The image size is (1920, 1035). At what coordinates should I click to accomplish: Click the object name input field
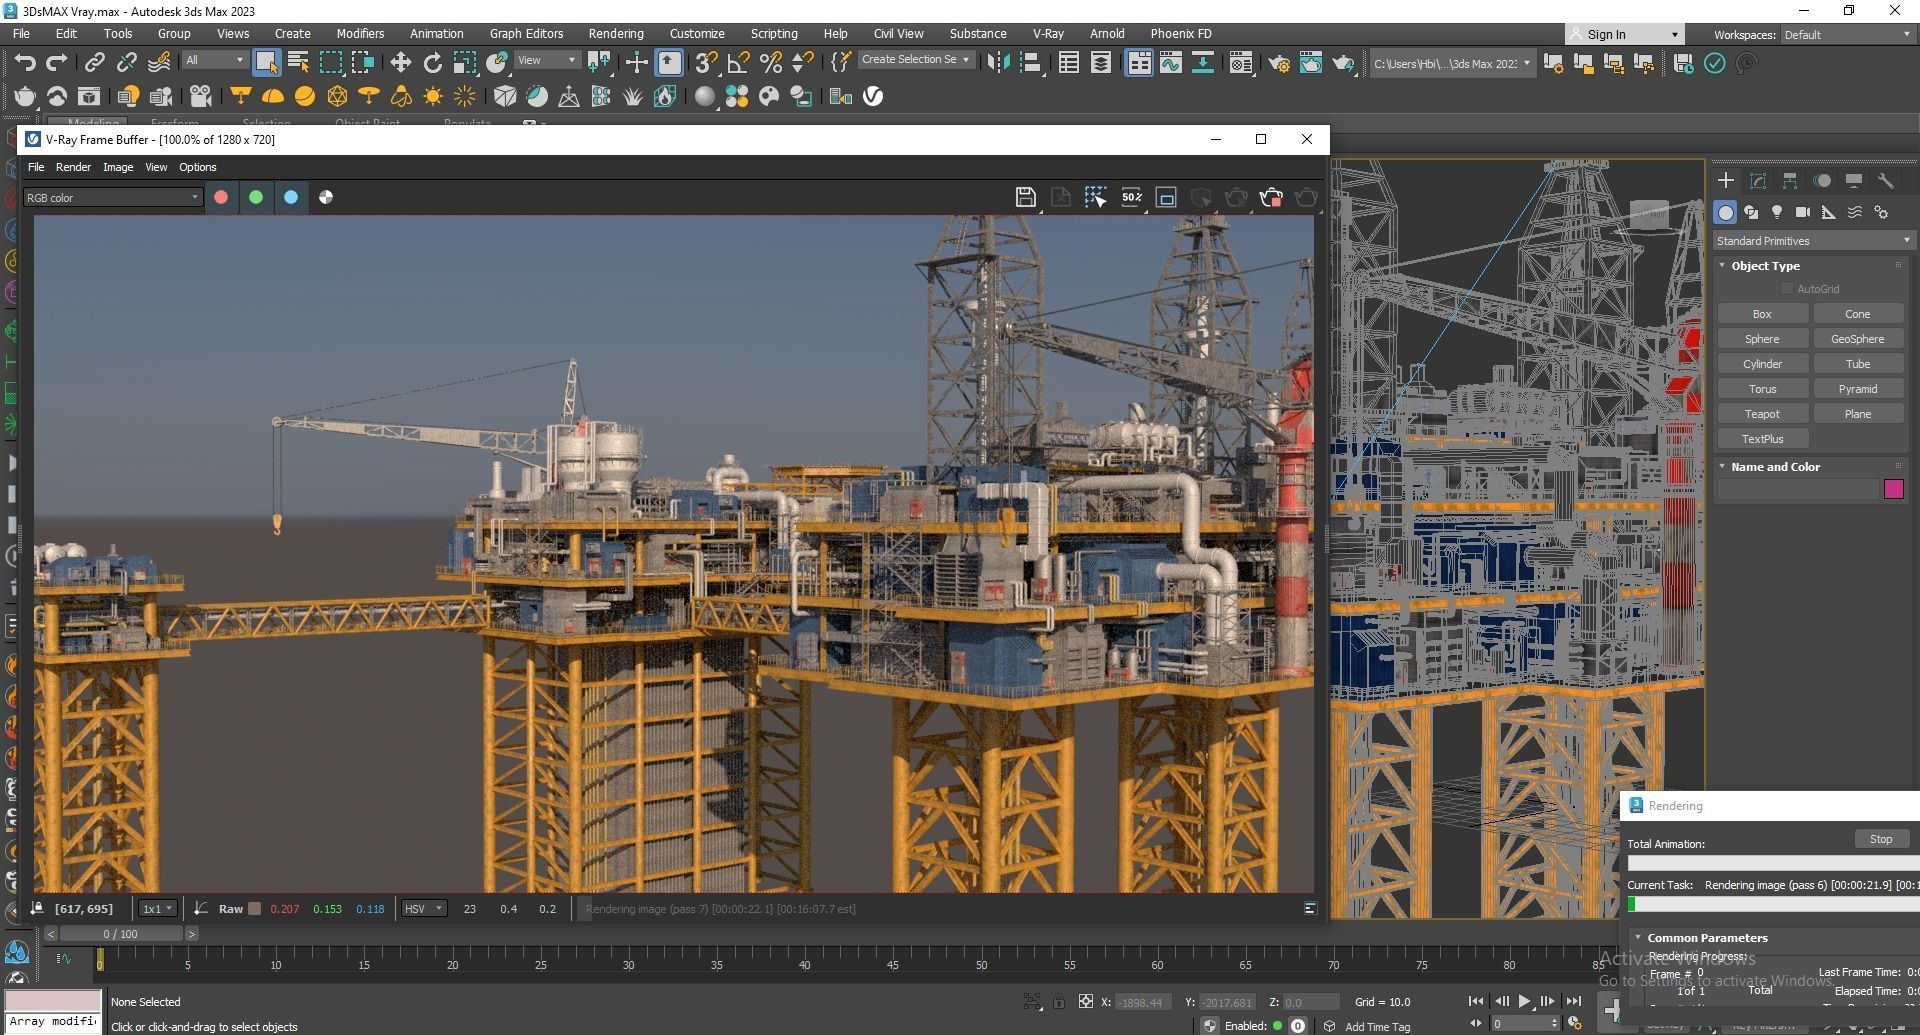point(1798,489)
